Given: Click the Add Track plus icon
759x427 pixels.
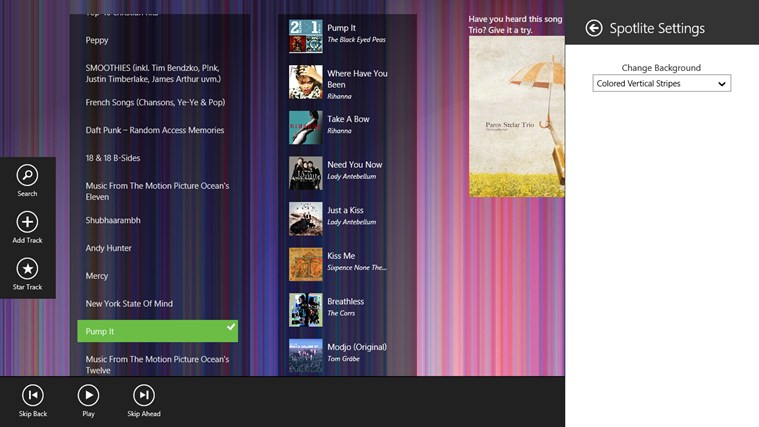Looking at the screenshot, I should pos(27,222).
